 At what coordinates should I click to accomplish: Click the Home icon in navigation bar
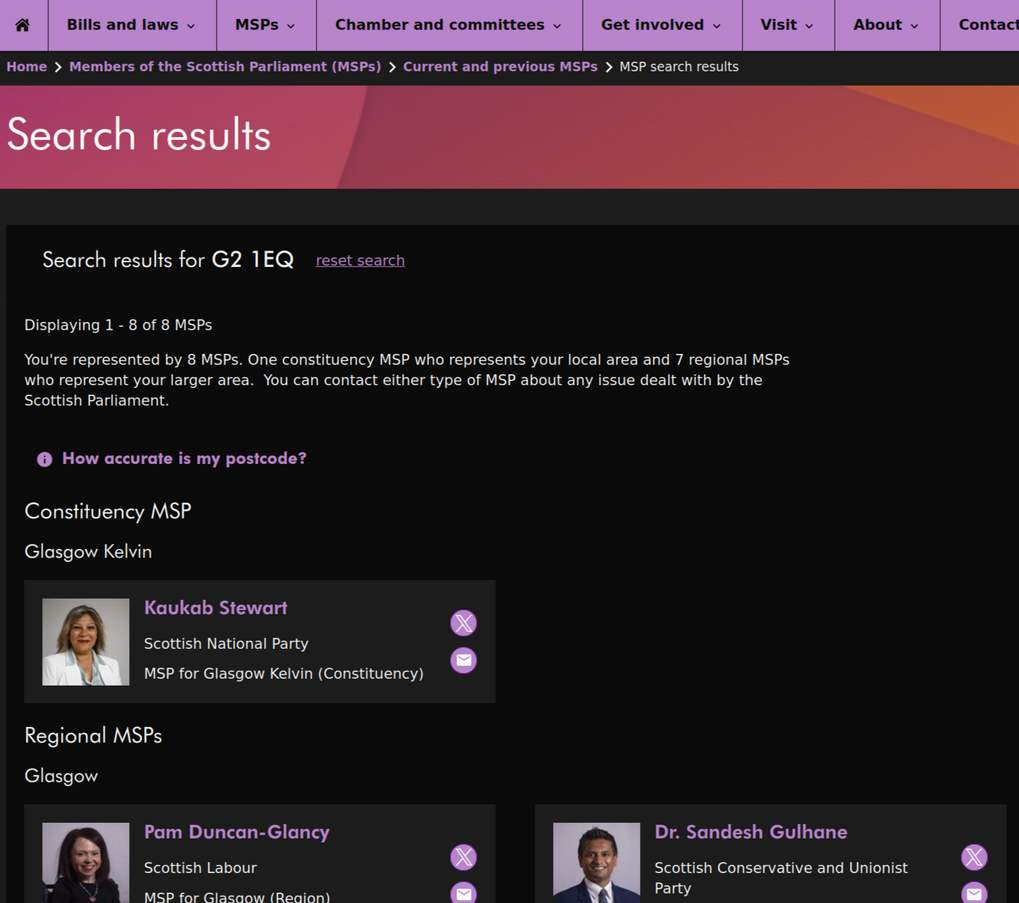[x=22, y=25]
